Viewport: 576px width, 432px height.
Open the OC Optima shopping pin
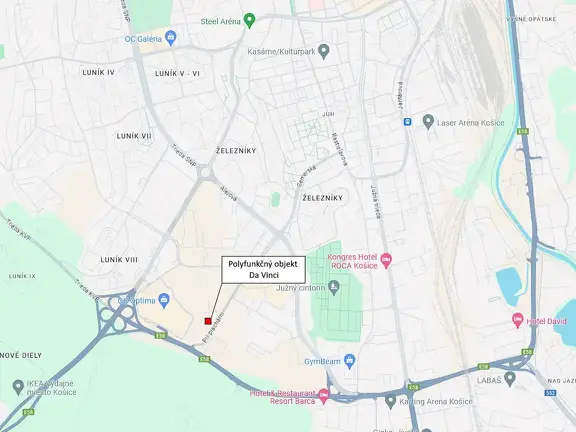tap(164, 300)
